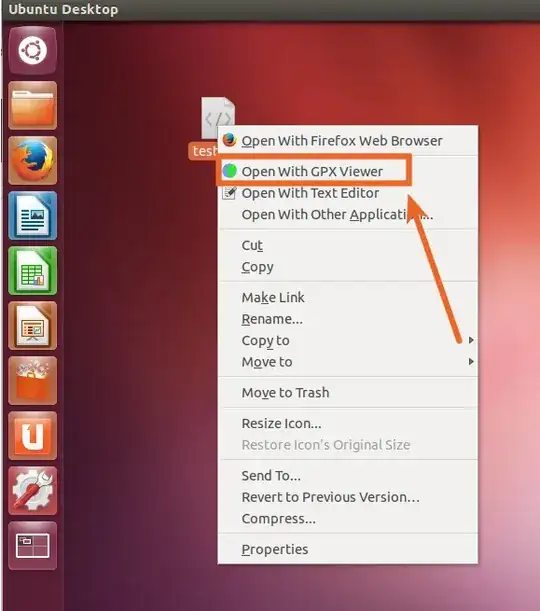Expand the Copy to submenu arrow
Screen dimensions: 540x611
click(471, 340)
